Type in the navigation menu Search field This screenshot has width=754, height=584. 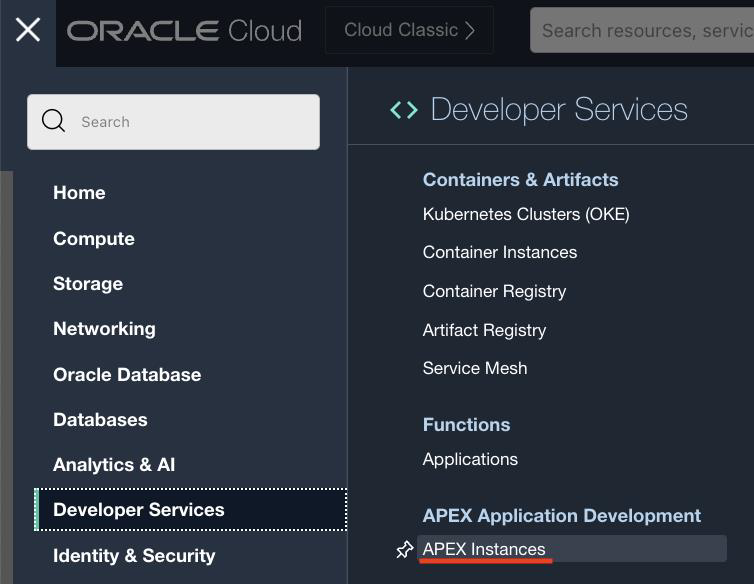pos(190,122)
